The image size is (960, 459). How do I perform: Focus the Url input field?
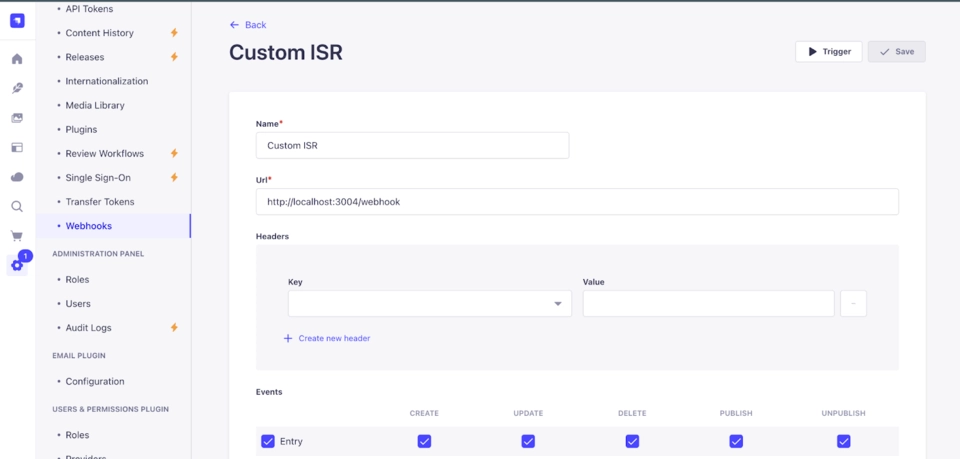tap(577, 201)
